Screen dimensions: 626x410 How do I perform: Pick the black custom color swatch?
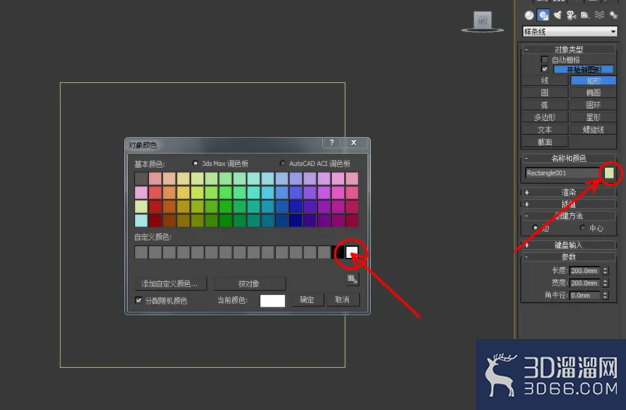click(x=338, y=252)
